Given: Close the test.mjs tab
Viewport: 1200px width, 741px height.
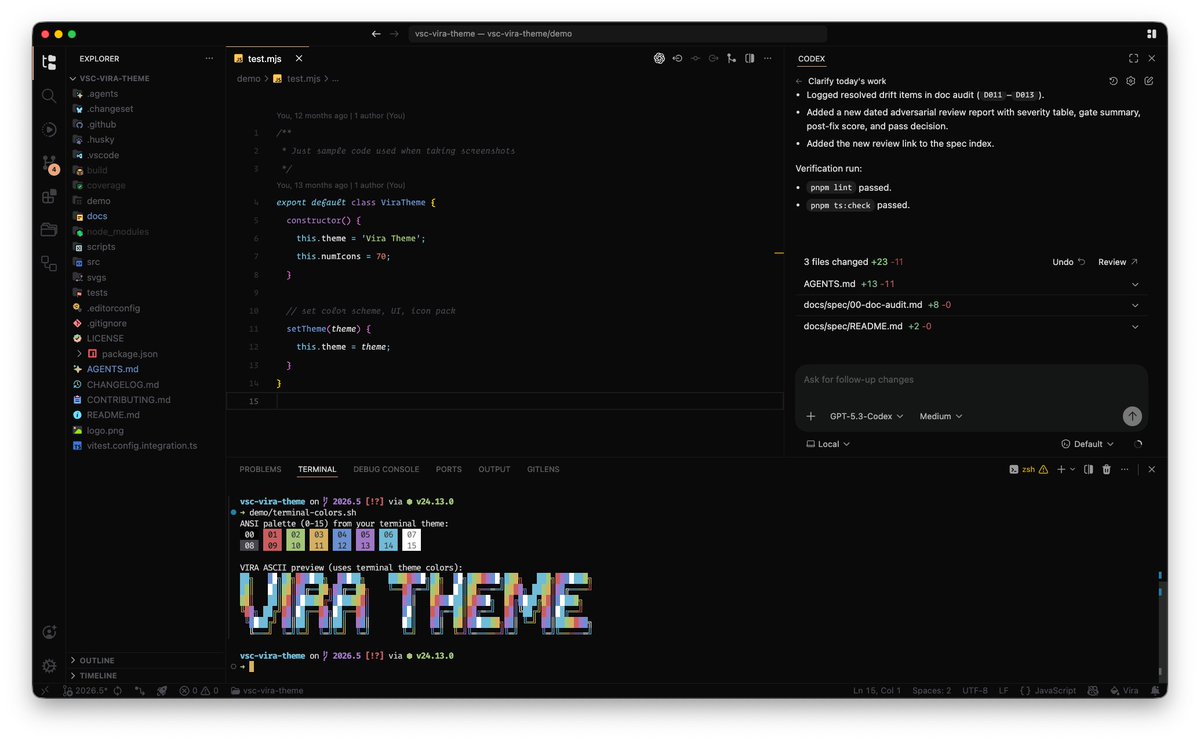Looking at the screenshot, I should (x=299, y=59).
